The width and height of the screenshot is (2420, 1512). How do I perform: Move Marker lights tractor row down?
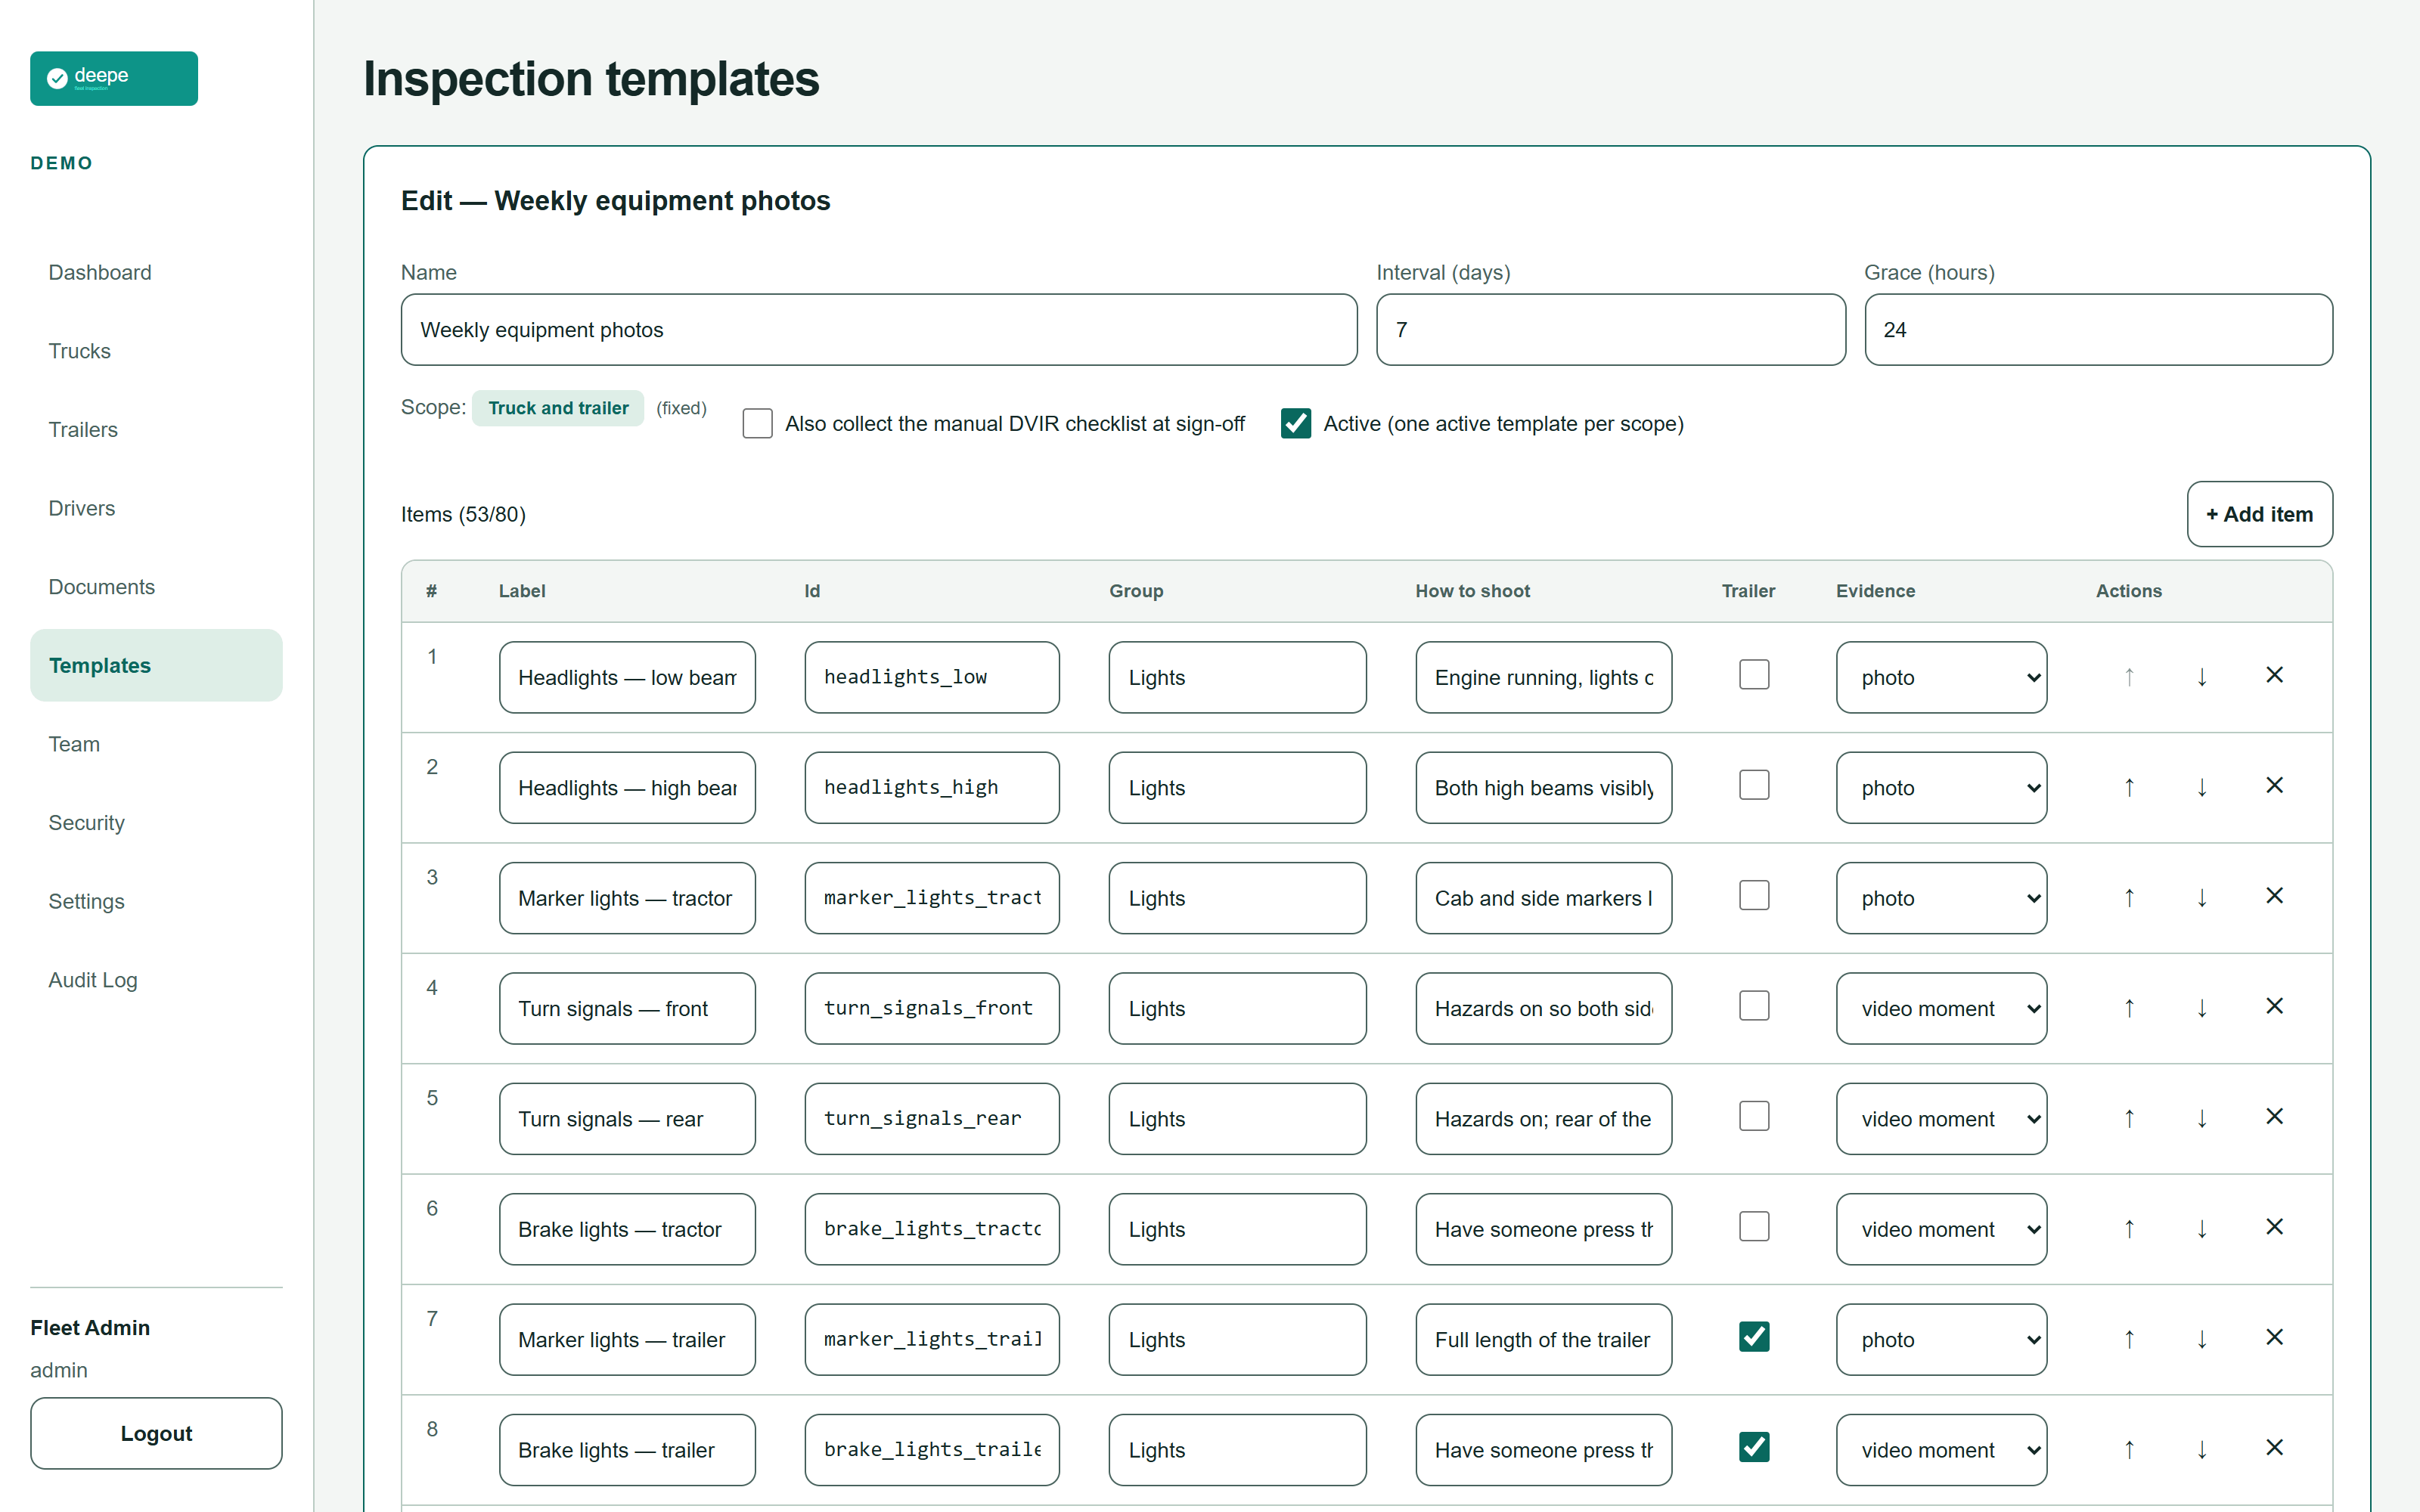pyautogui.click(x=2202, y=898)
